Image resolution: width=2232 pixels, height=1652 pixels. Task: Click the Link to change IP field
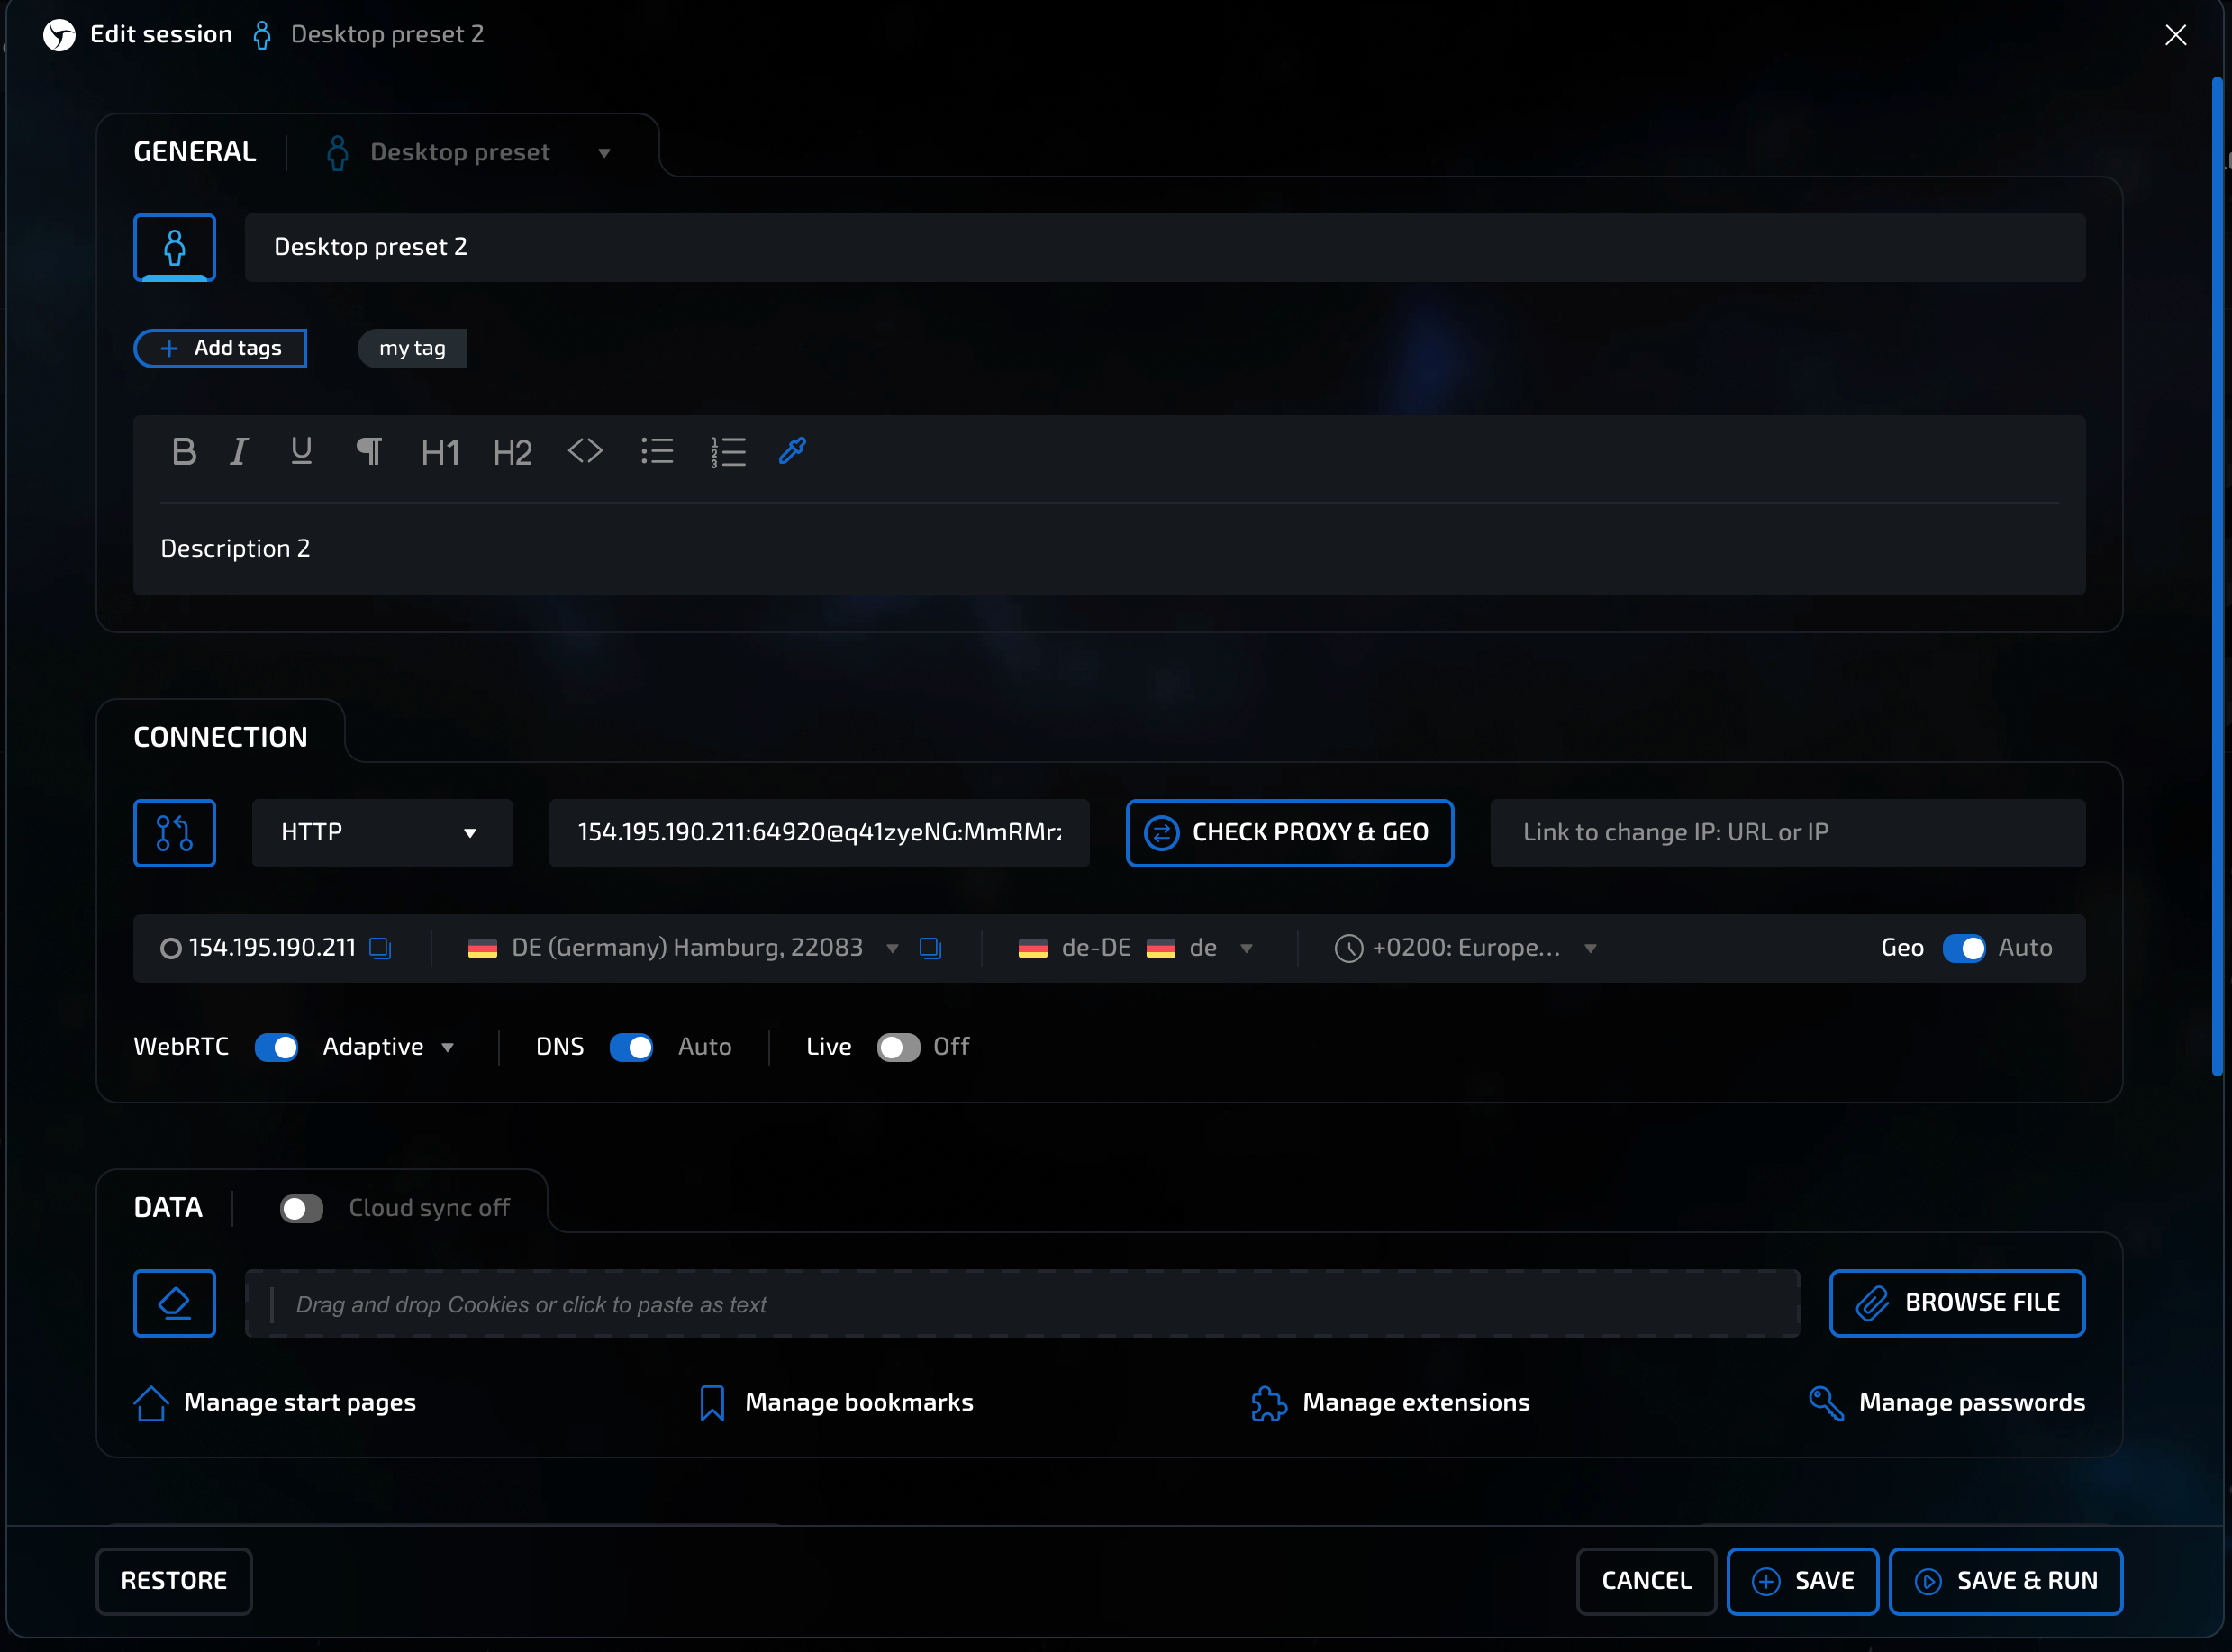(1786, 833)
